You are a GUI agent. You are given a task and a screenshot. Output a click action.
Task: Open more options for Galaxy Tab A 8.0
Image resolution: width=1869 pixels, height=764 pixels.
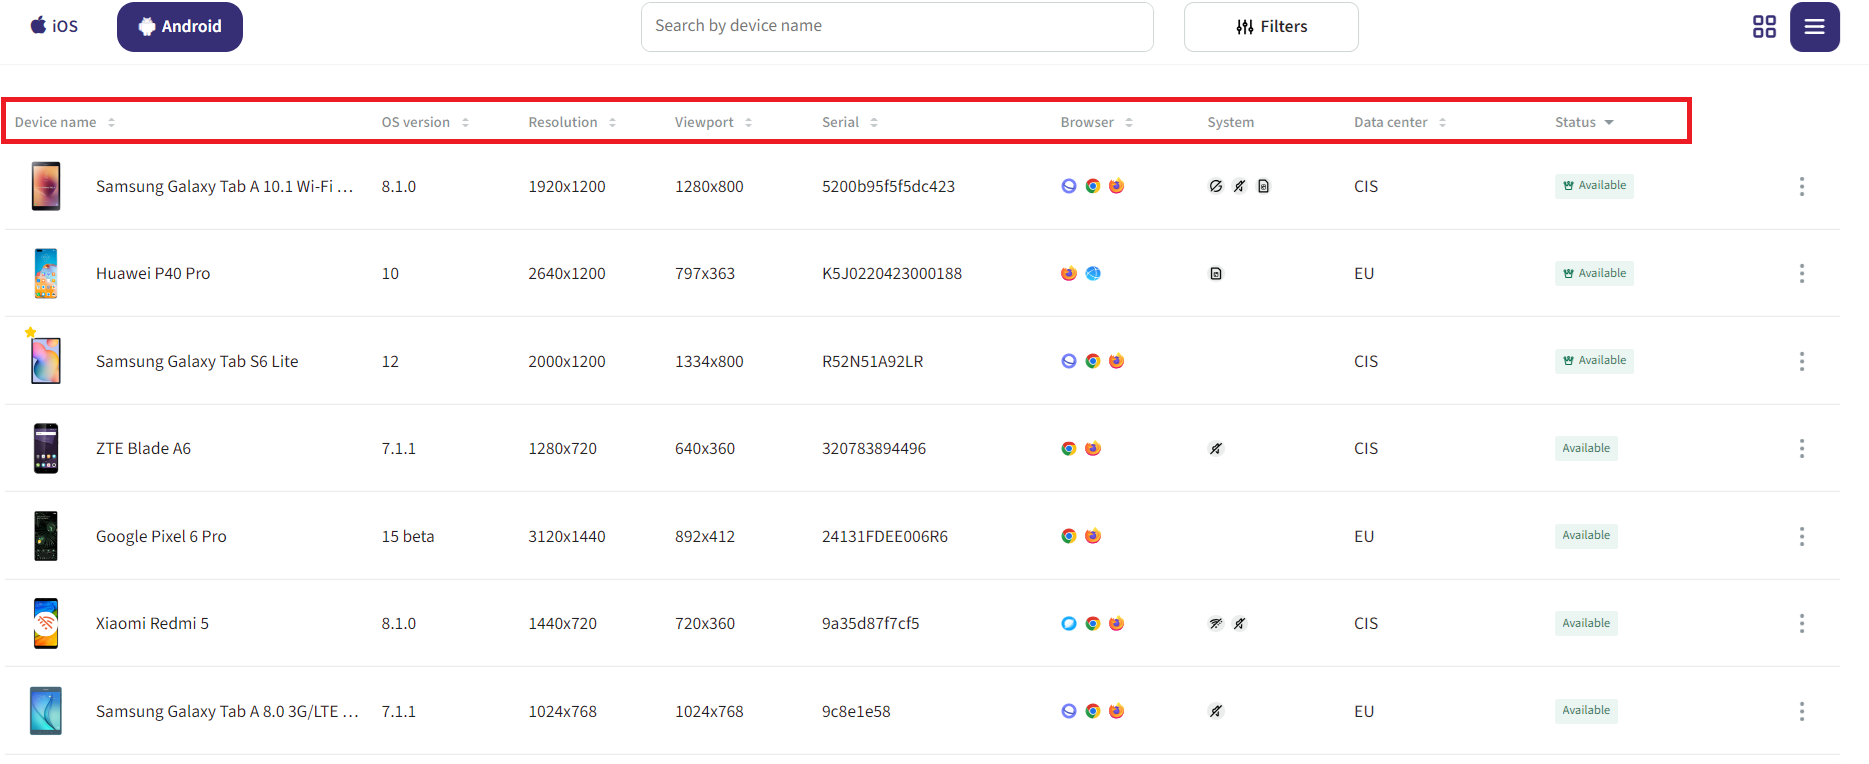(x=1802, y=711)
